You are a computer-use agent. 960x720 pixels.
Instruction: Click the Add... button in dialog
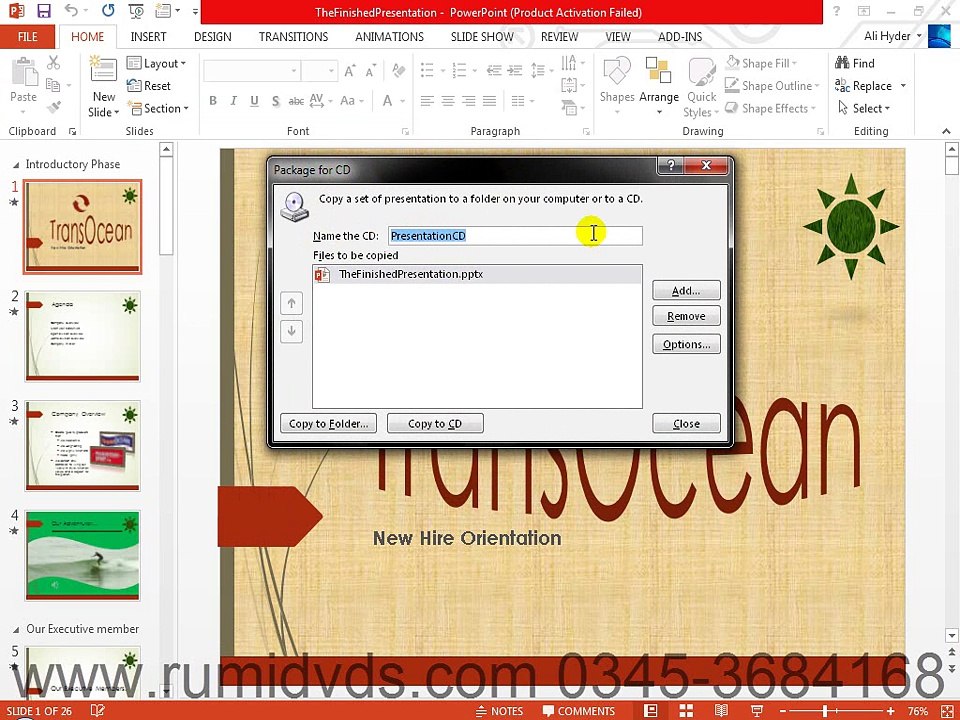(x=686, y=290)
